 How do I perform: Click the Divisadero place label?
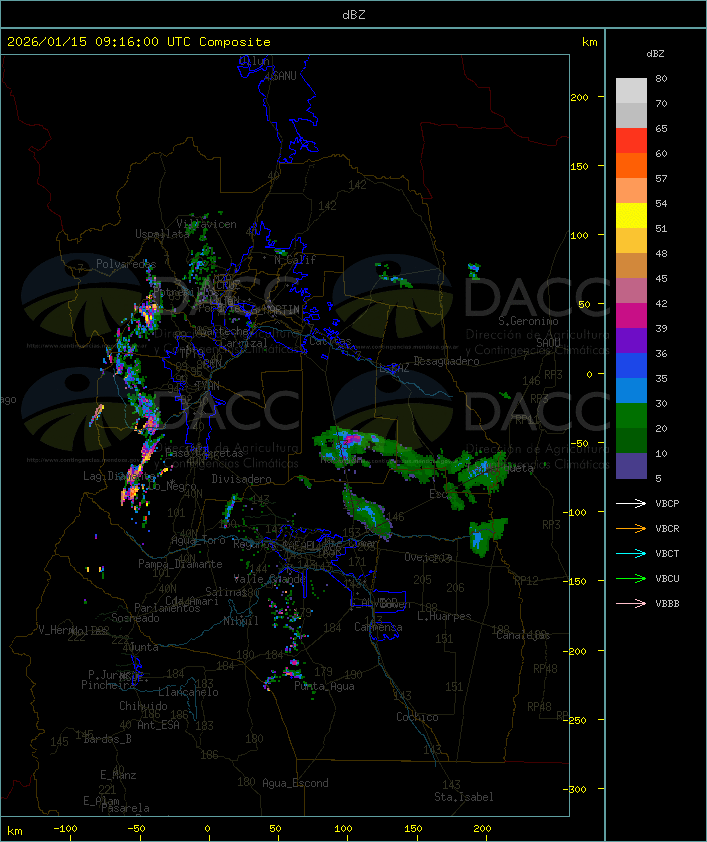(x=241, y=478)
